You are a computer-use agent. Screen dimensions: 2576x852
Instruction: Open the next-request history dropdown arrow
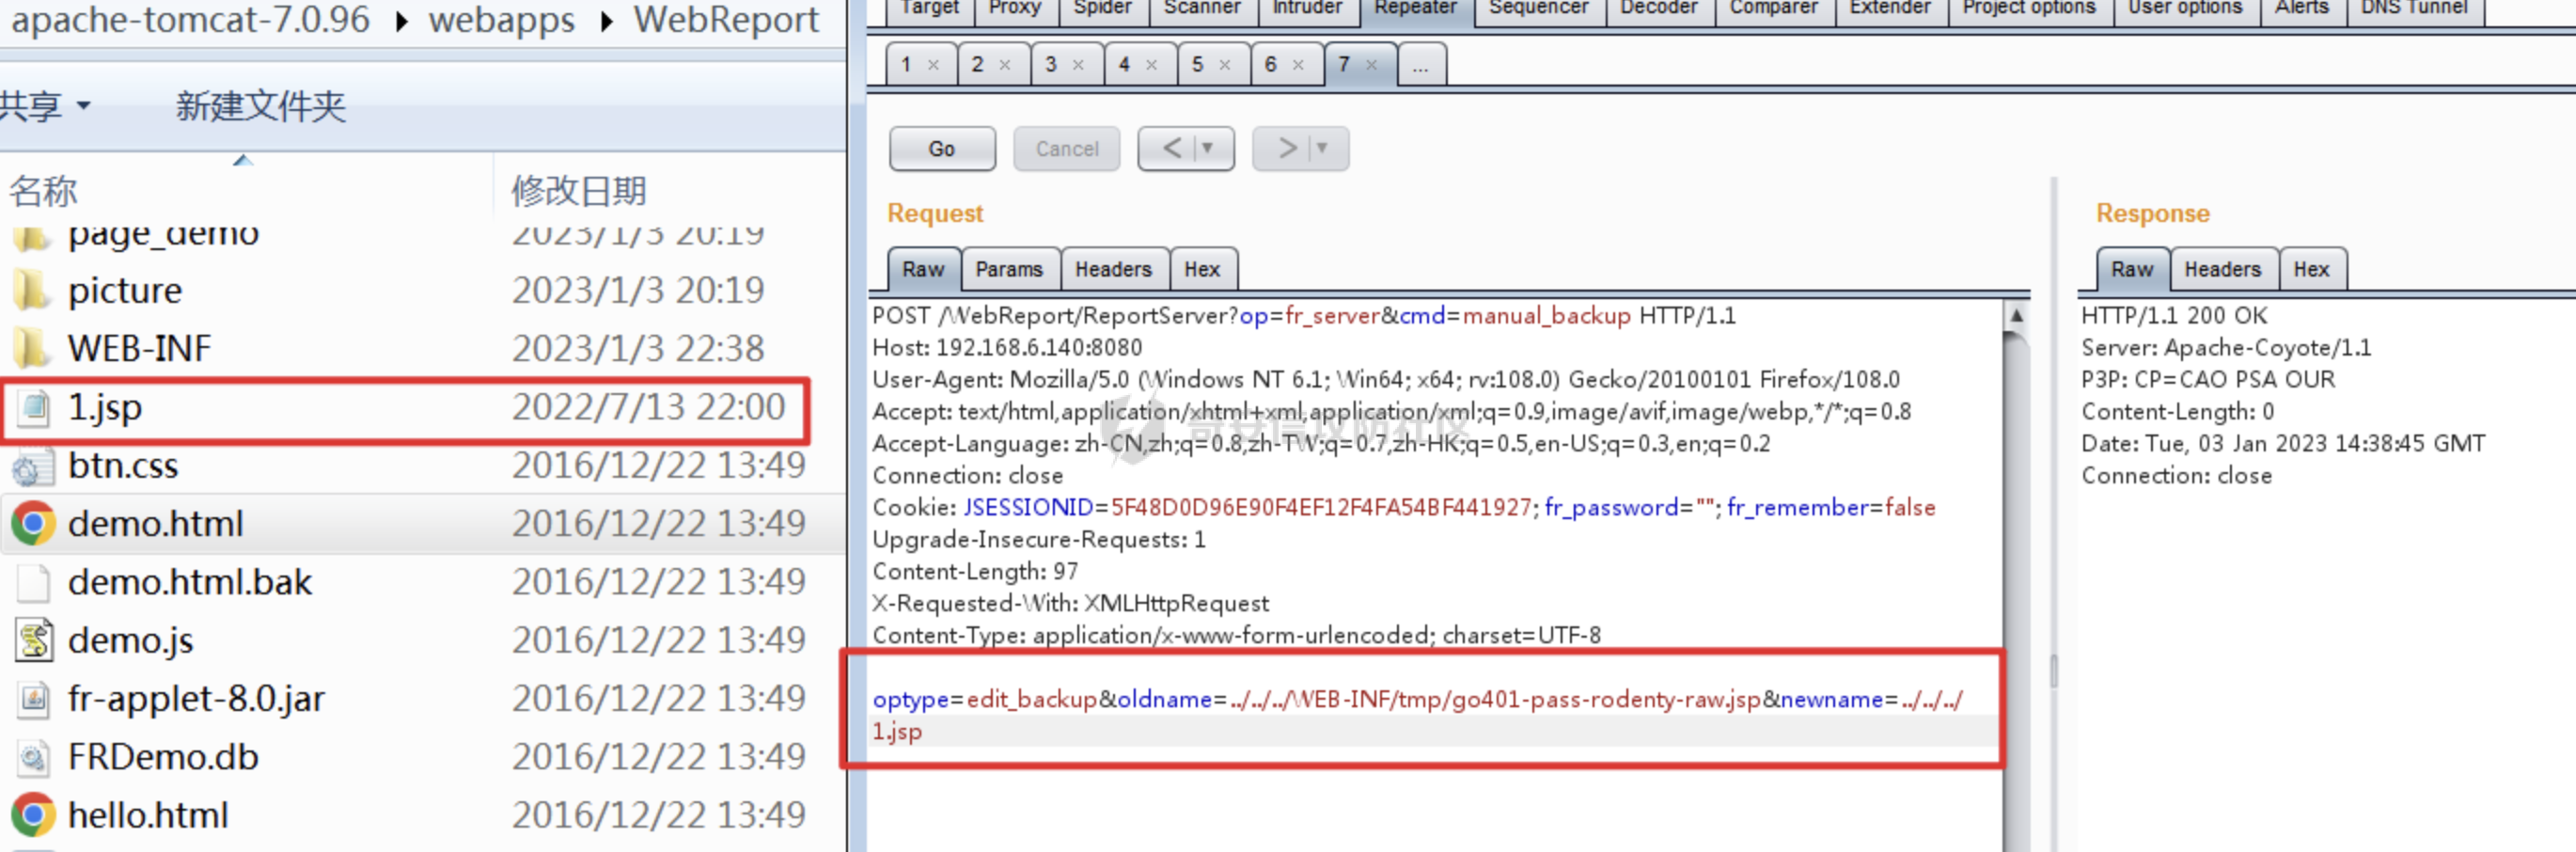[1322, 149]
